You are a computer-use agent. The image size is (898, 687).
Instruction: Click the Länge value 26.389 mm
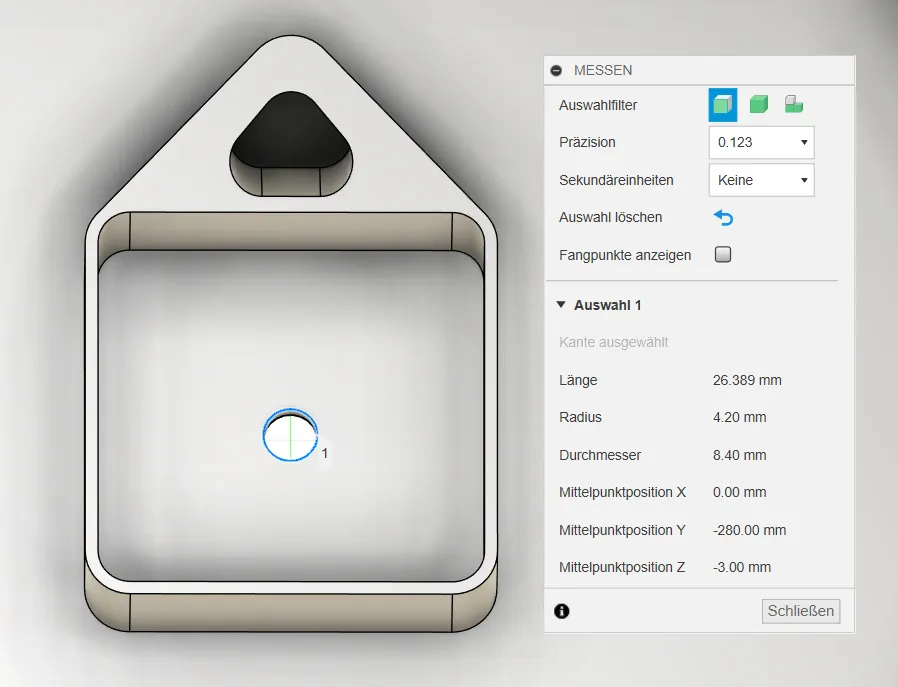(747, 380)
